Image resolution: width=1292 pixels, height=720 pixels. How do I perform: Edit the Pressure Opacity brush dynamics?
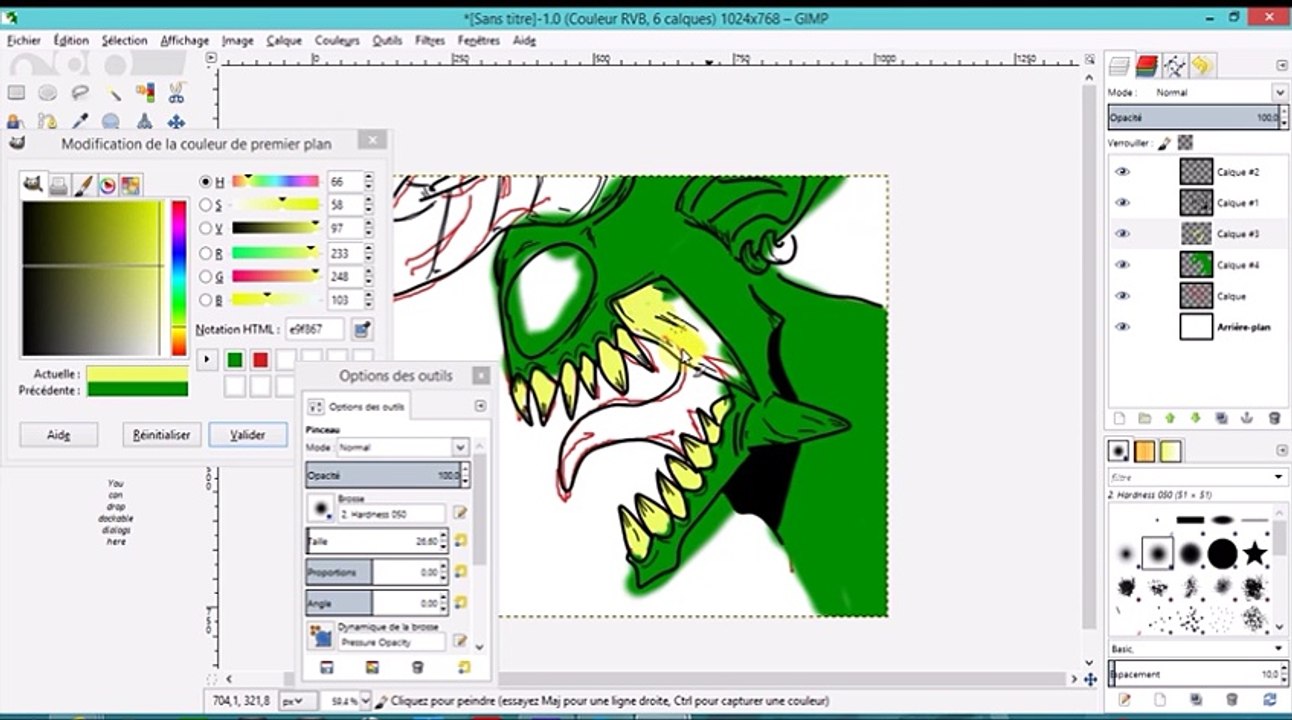[460, 641]
